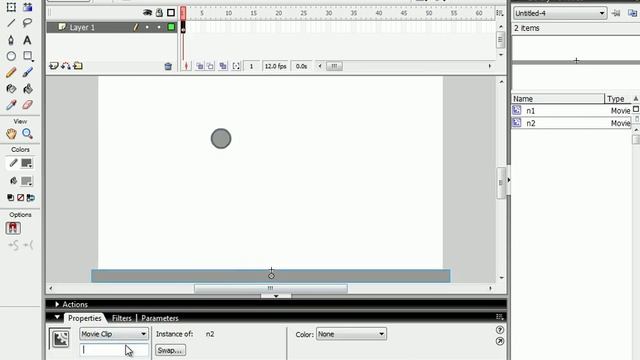Select the Eyedropper tool
The width and height of the screenshot is (640, 360).
pos(11,105)
